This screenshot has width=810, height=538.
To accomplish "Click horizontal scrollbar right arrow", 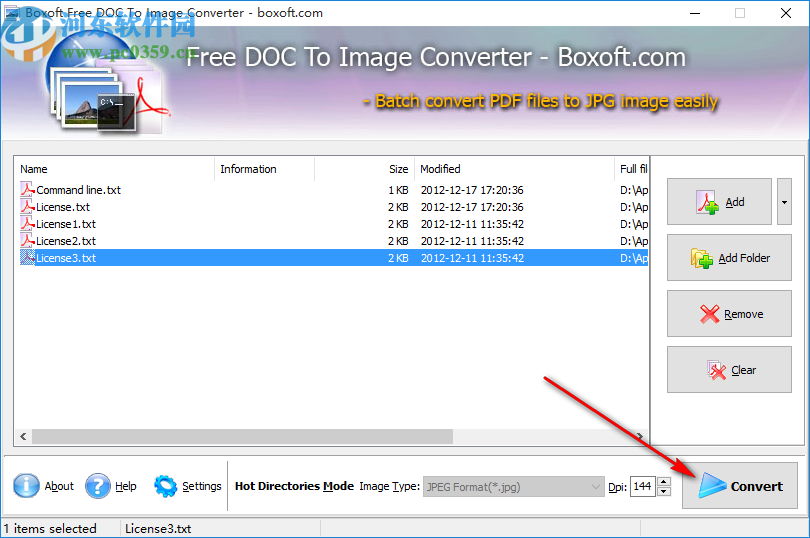I will (640, 436).
